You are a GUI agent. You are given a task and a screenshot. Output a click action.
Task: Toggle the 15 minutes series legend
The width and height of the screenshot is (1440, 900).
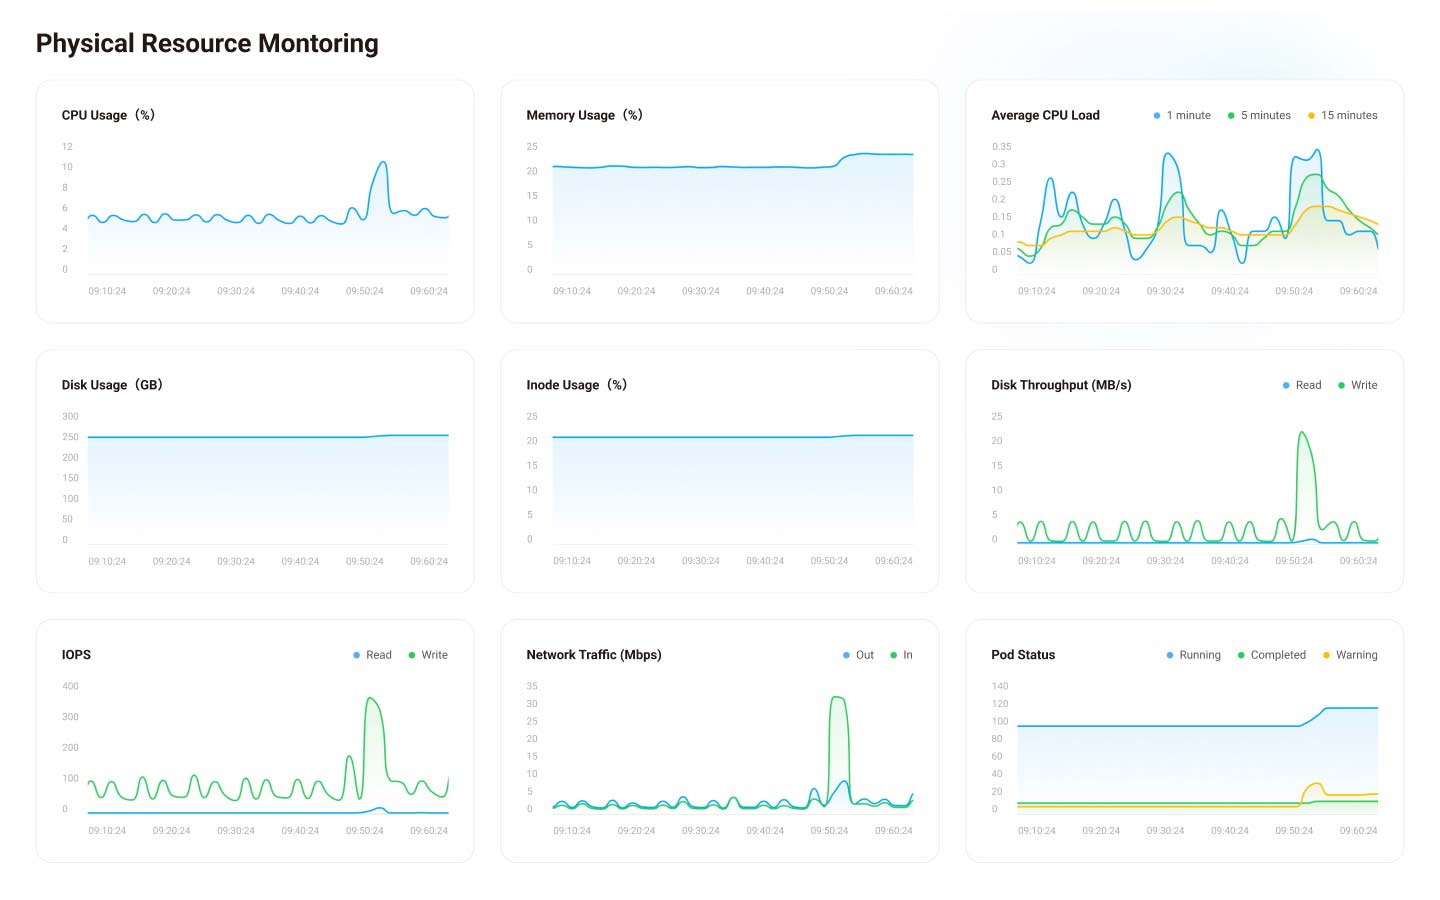pos(1342,115)
